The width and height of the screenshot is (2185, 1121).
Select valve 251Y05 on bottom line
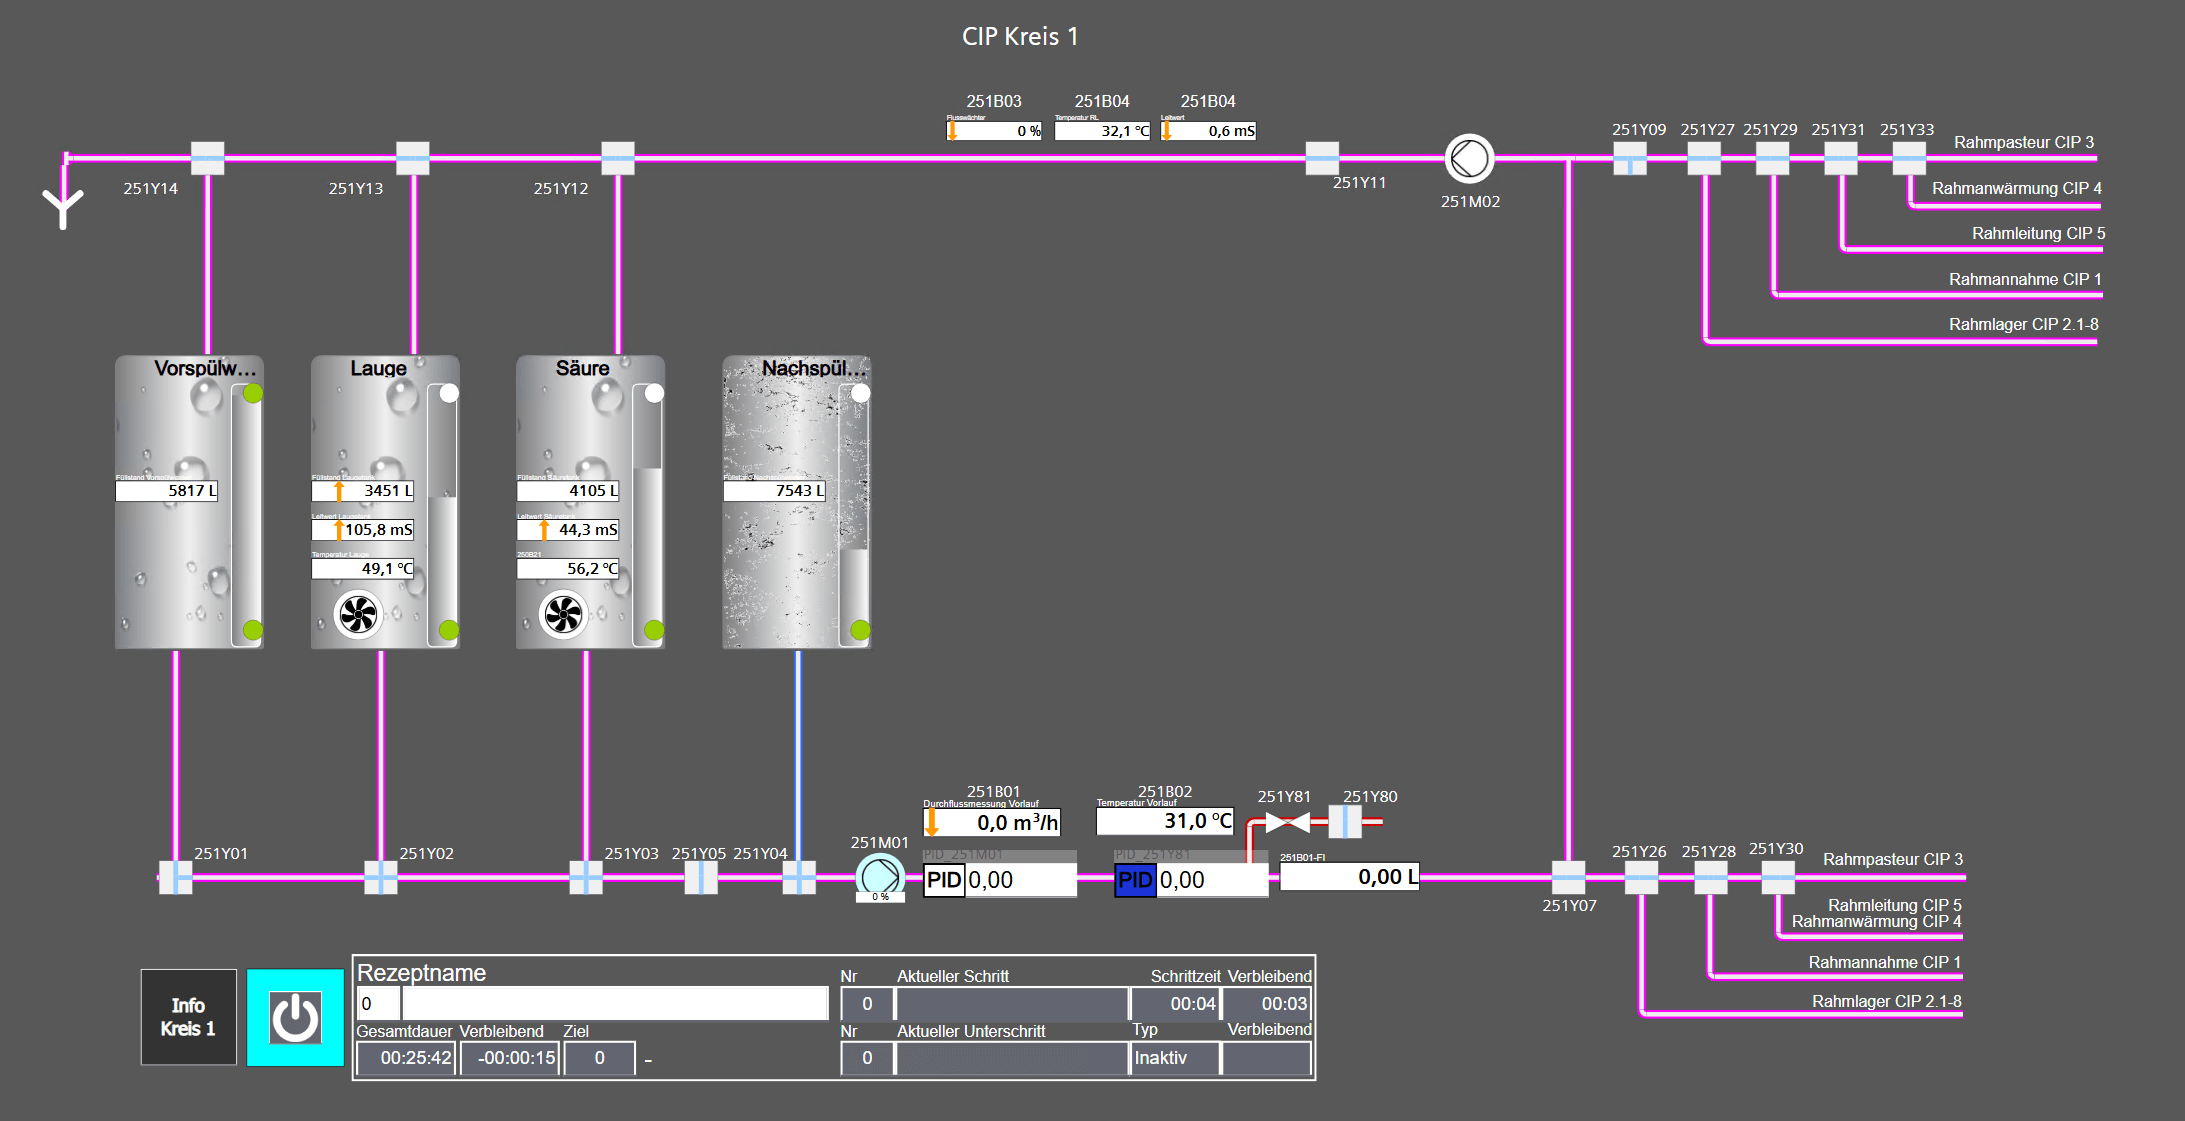tap(701, 878)
